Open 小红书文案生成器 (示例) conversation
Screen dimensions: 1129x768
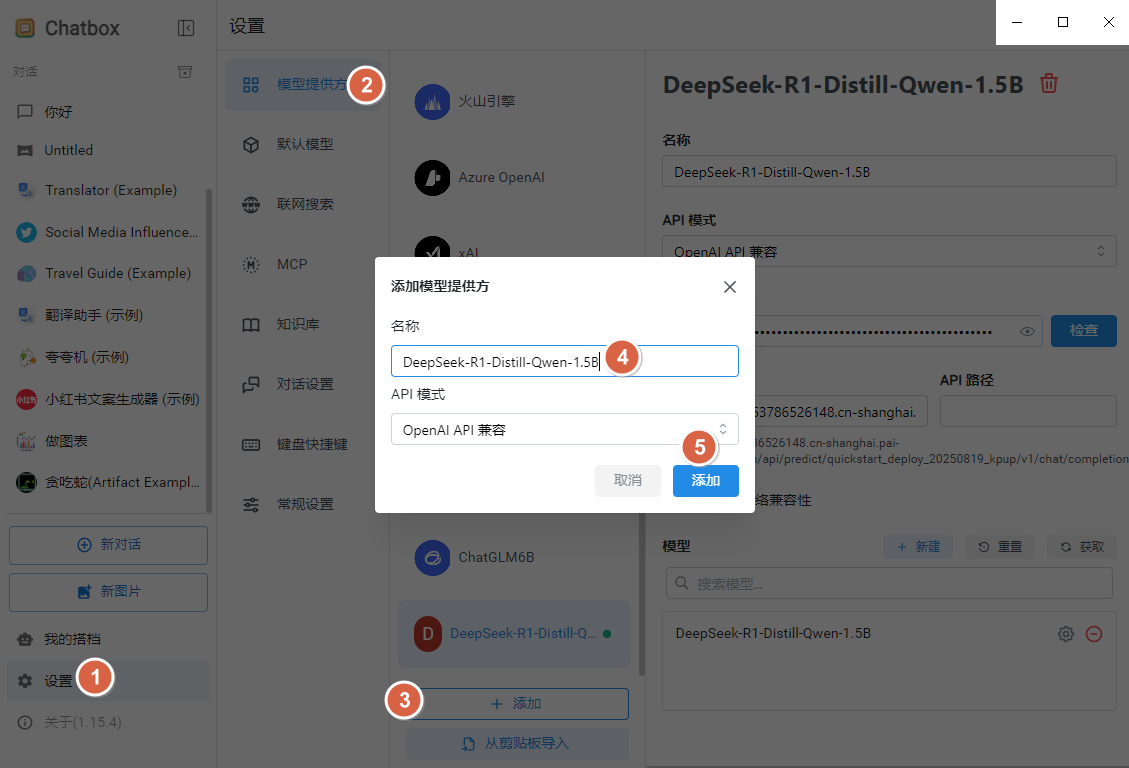[x=108, y=399]
